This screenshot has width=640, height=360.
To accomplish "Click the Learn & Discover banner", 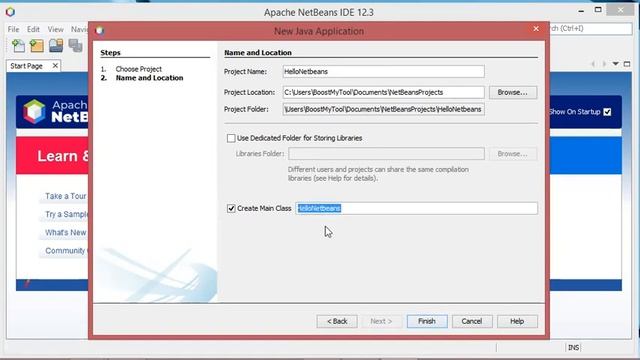I will pyautogui.click(x=52, y=156).
